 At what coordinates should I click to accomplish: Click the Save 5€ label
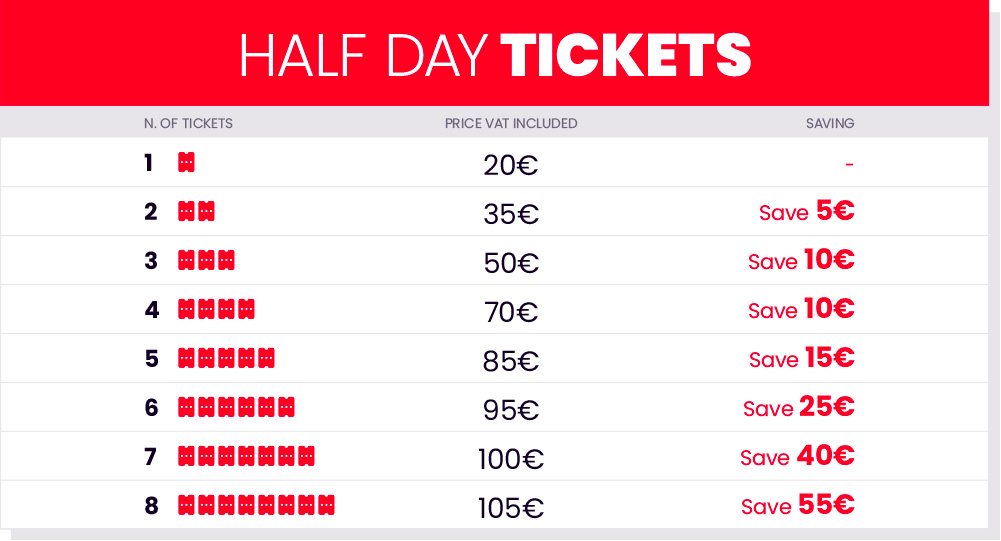point(807,211)
